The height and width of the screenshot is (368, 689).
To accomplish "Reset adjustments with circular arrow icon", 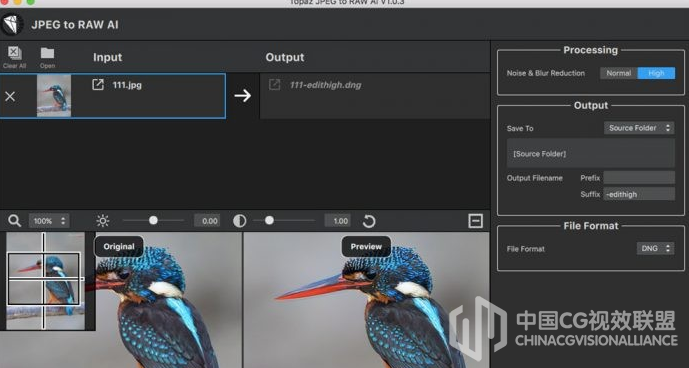I will [369, 221].
